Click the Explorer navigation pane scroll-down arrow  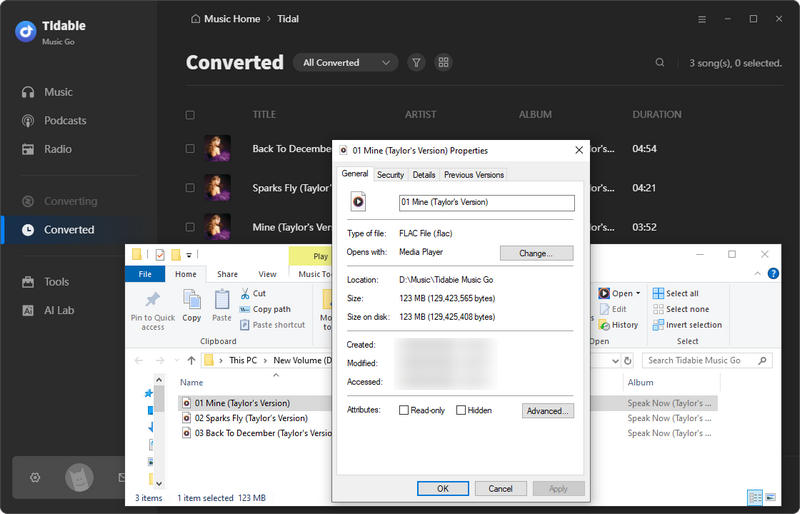[159, 483]
